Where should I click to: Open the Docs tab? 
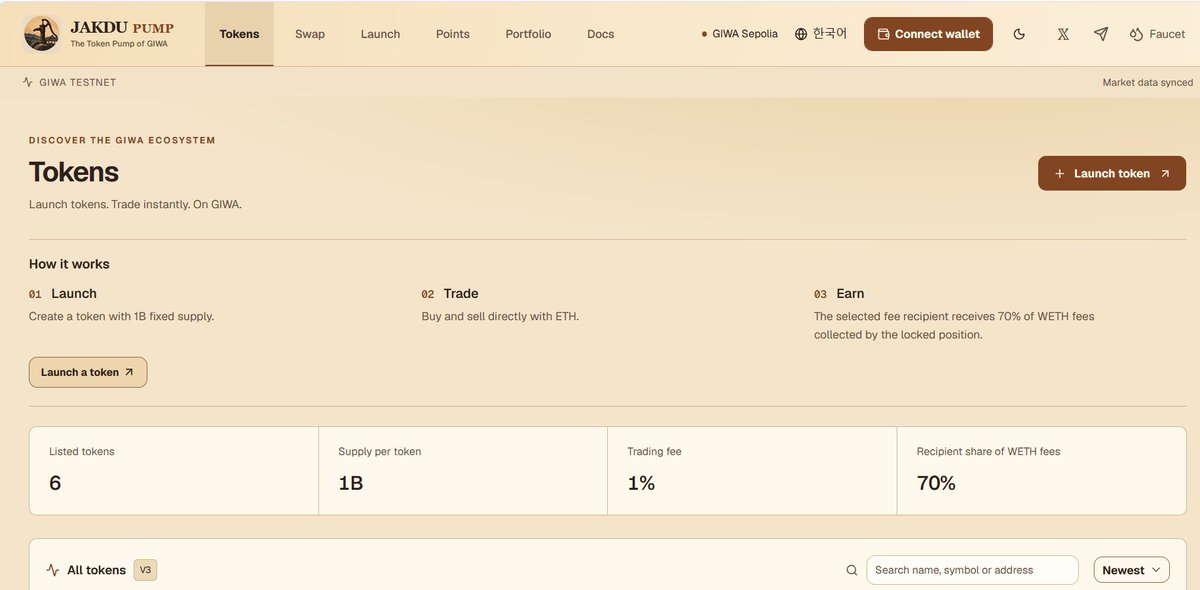[601, 34]
